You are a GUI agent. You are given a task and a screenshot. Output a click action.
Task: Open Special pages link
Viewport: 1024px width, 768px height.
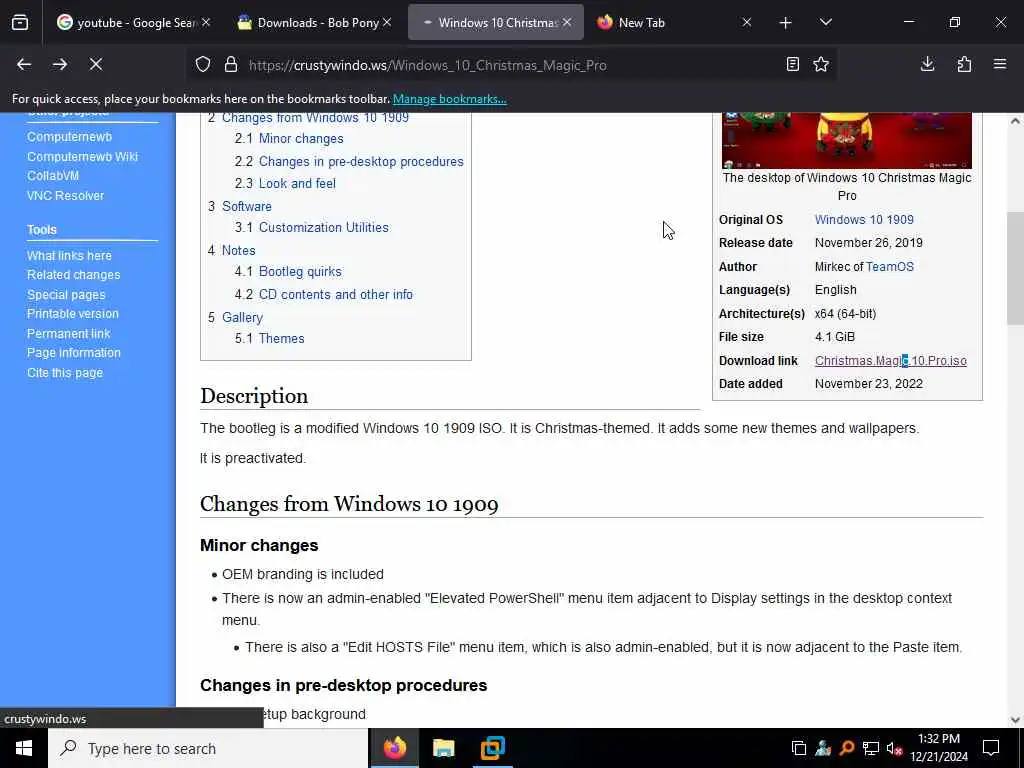(66, 295)
